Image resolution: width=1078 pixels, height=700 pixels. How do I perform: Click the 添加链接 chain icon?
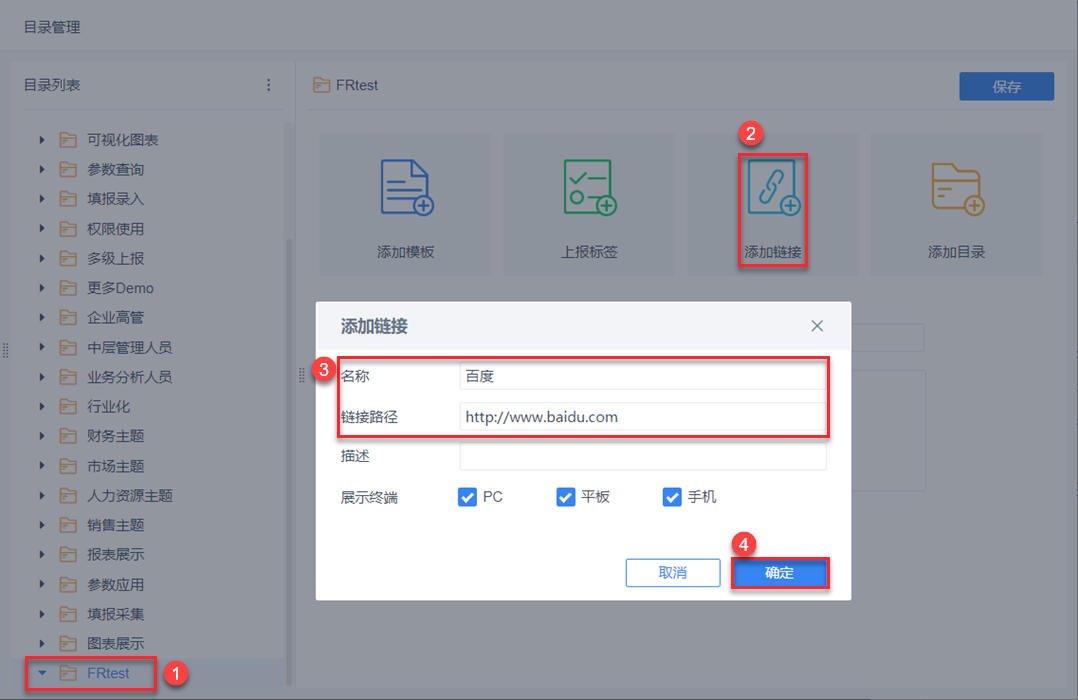point(773,187)
